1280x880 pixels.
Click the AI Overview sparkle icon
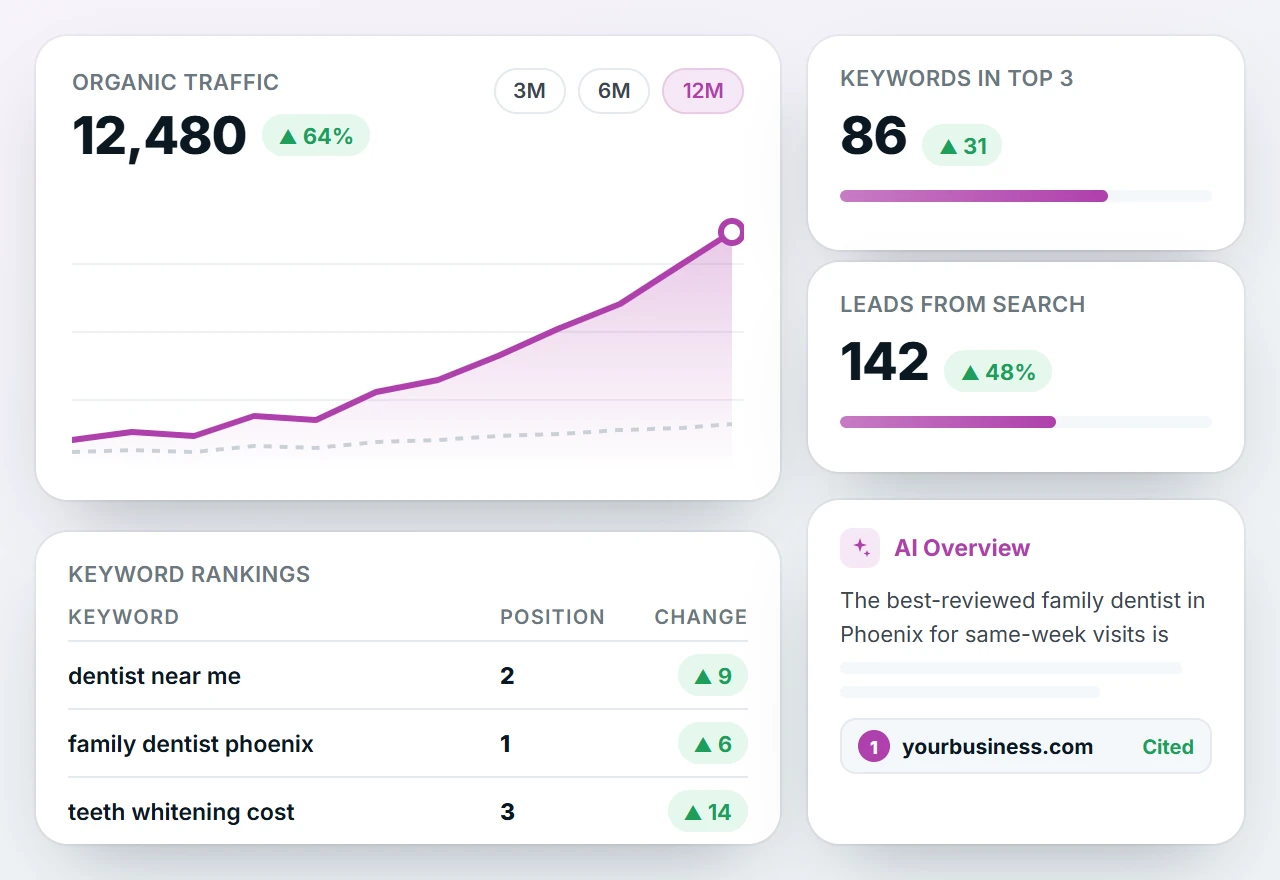point(860,548)
